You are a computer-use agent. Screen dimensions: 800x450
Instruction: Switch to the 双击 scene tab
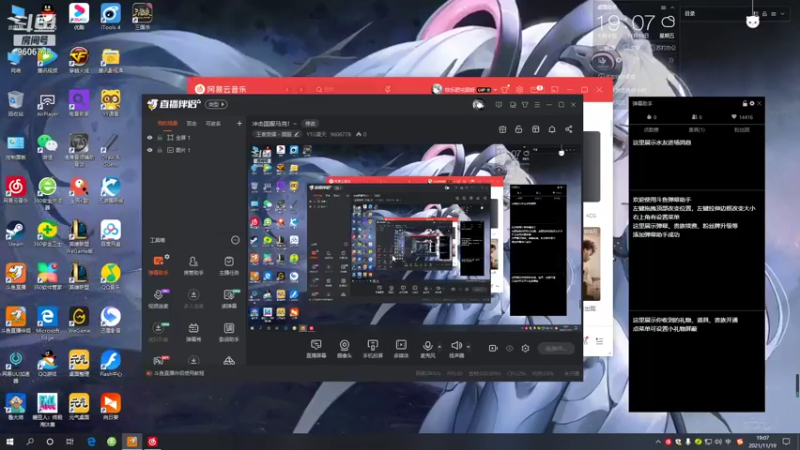(191, 123)
